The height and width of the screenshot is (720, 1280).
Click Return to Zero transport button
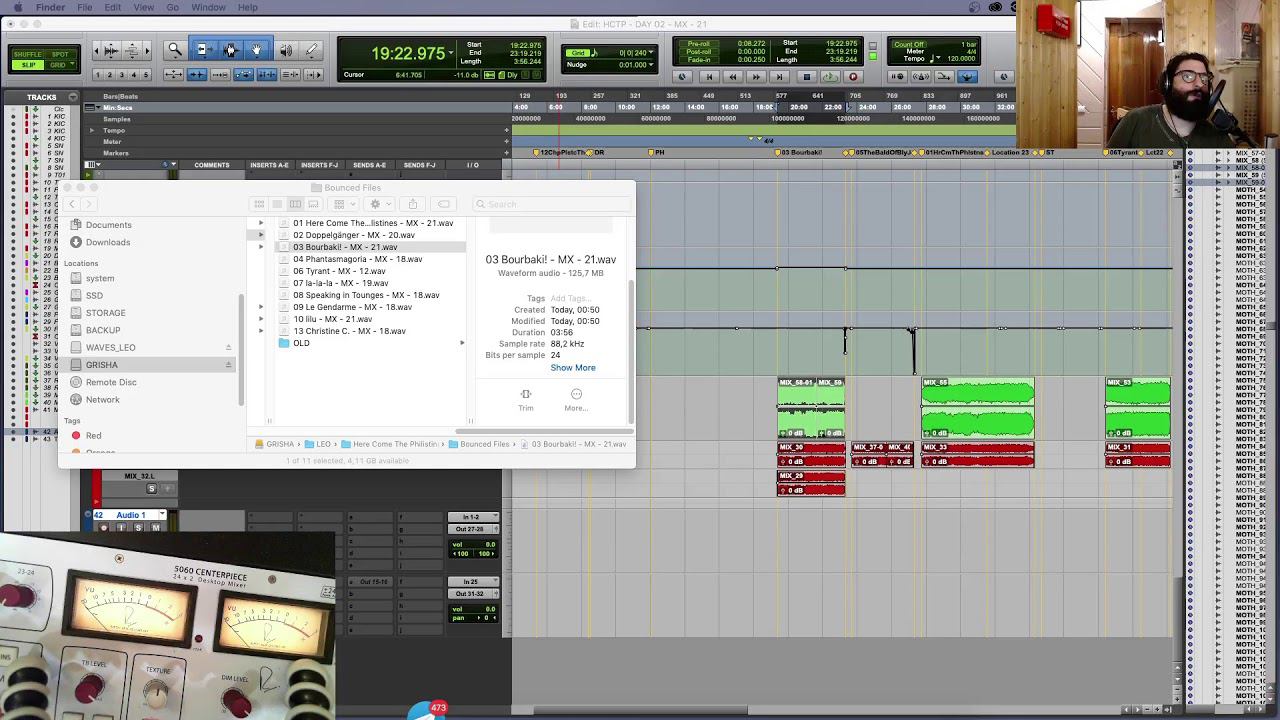708,76
